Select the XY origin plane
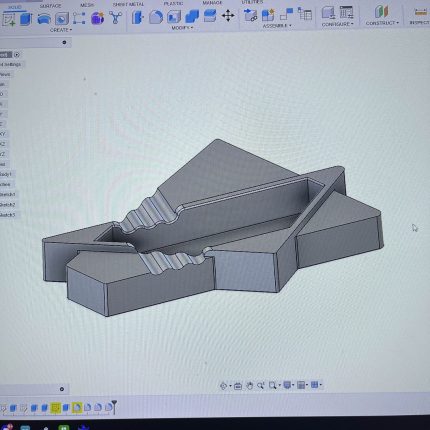 click(3, 134)
